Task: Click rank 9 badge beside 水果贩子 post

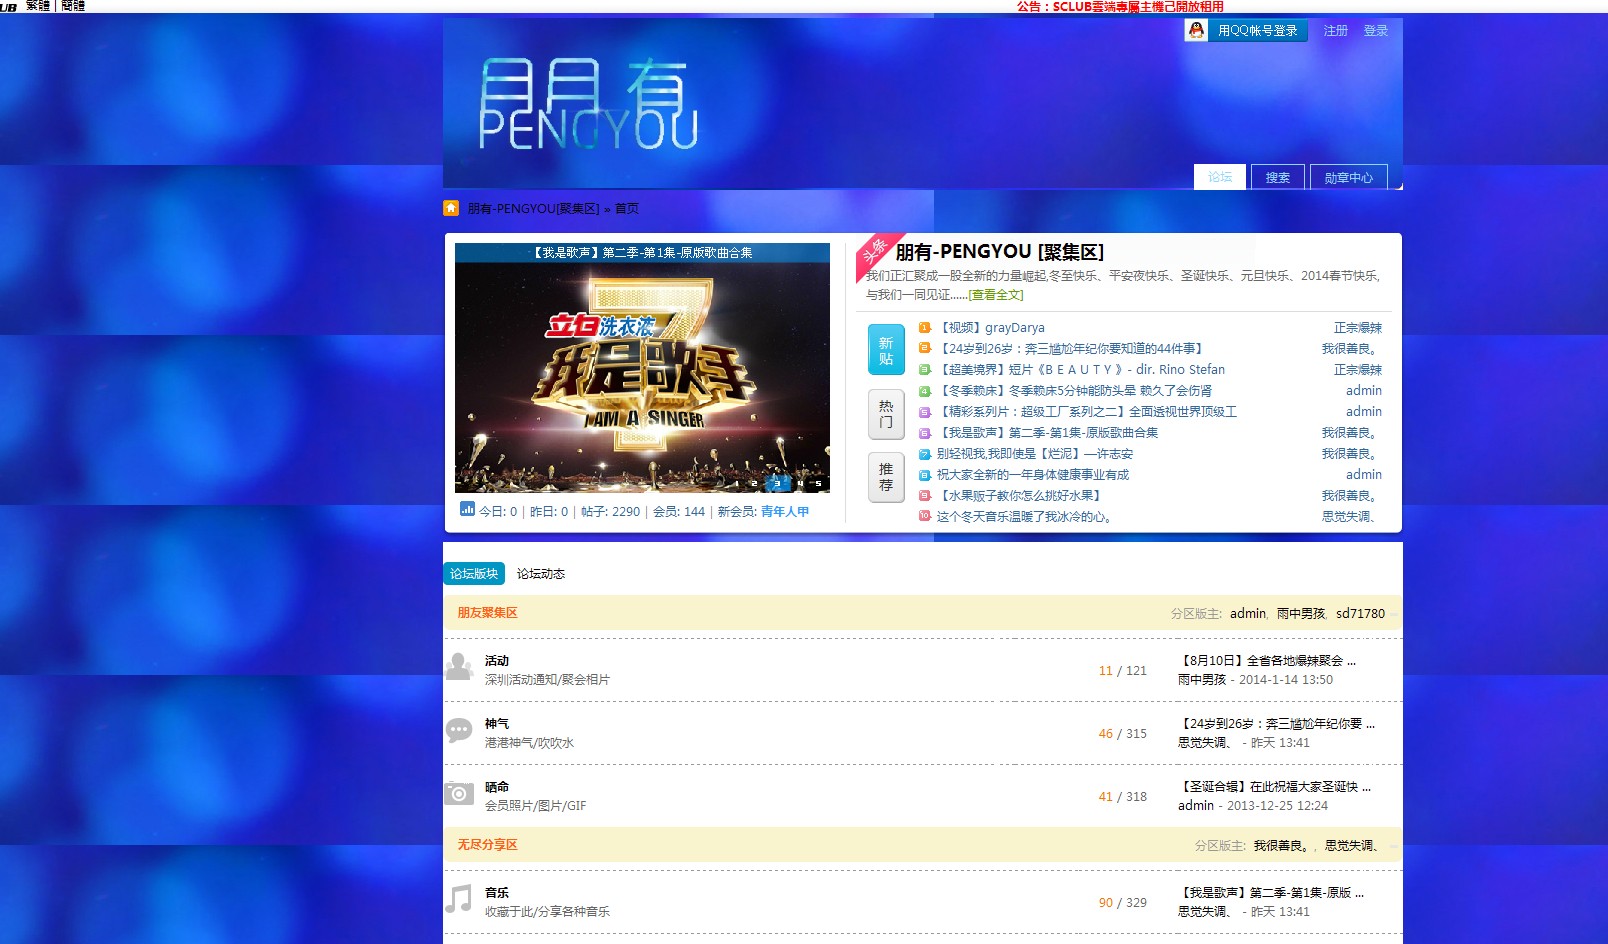Action: click(925, 495)
